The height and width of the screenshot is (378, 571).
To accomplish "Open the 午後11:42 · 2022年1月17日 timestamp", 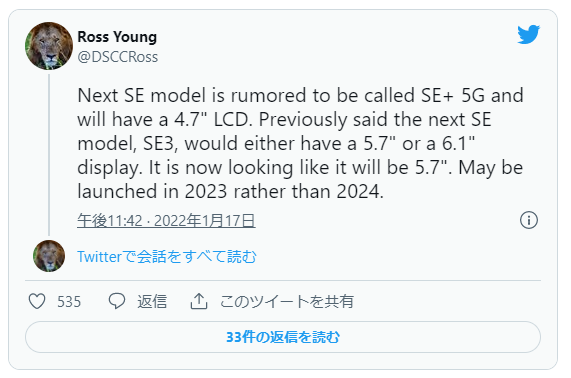I will pos(166,221).
